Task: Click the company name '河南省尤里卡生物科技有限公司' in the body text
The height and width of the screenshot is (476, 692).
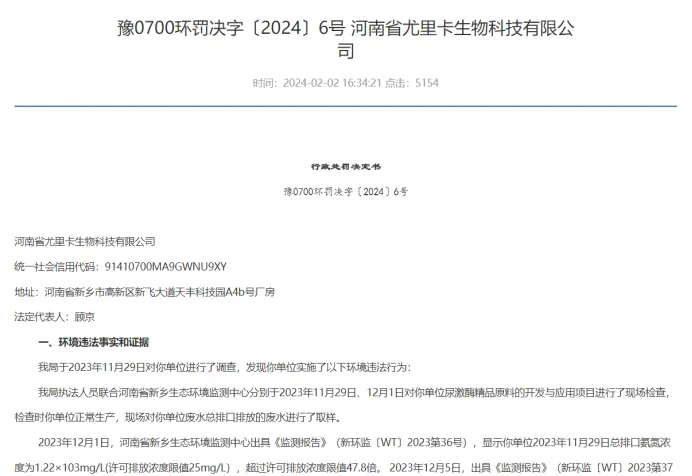Action: 85,241
